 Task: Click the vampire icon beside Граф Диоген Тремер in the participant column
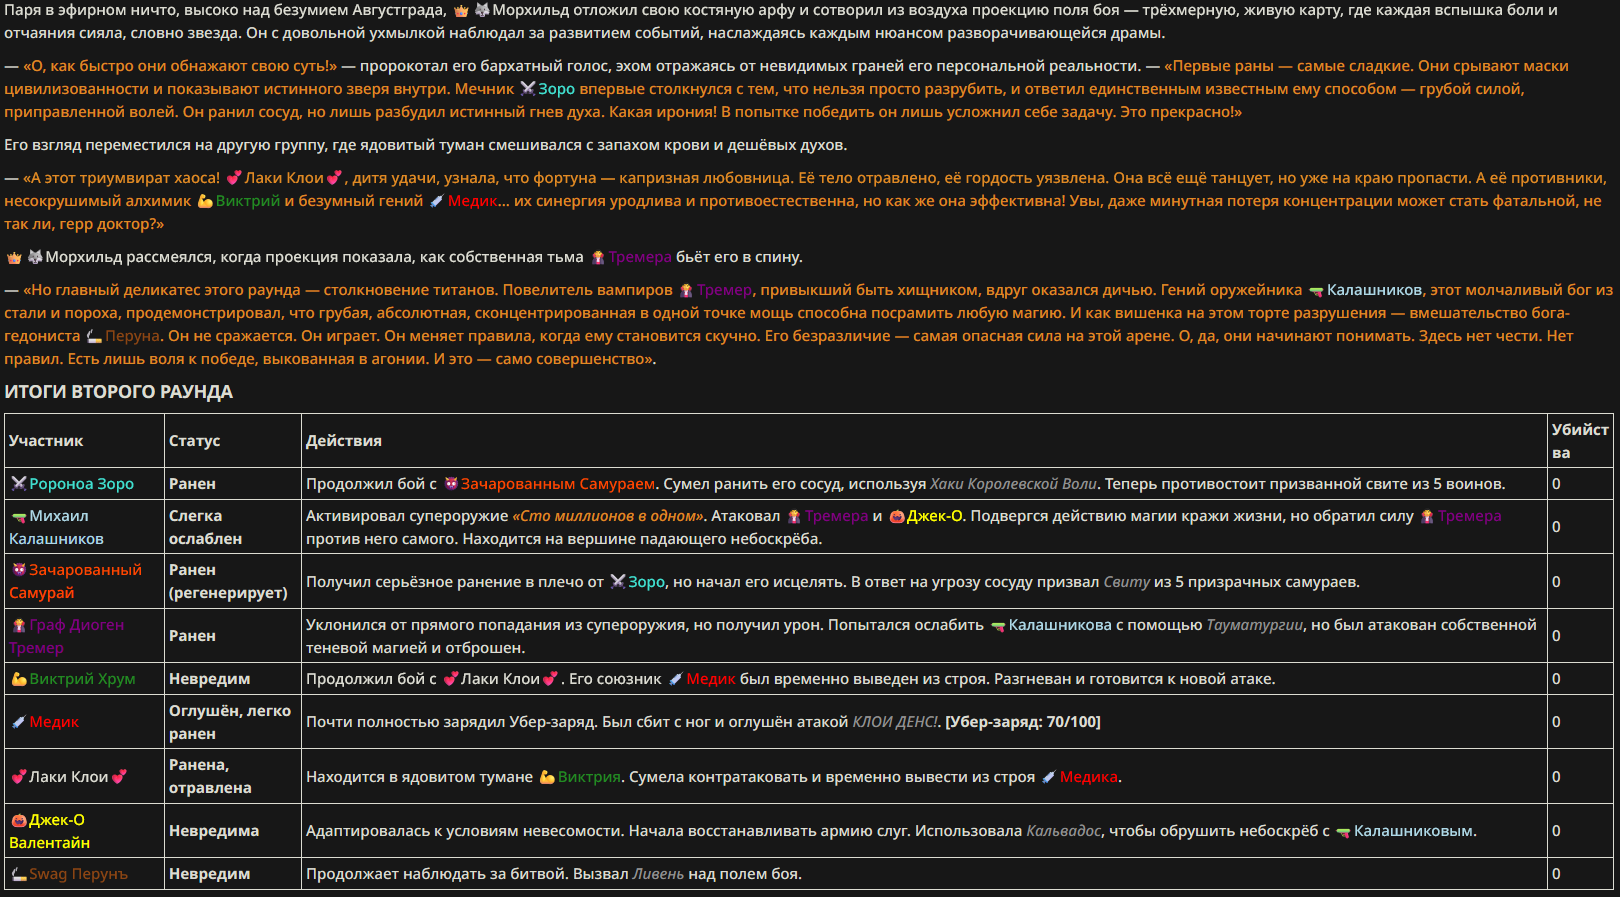pyautogui.click(x=18, y=625)
